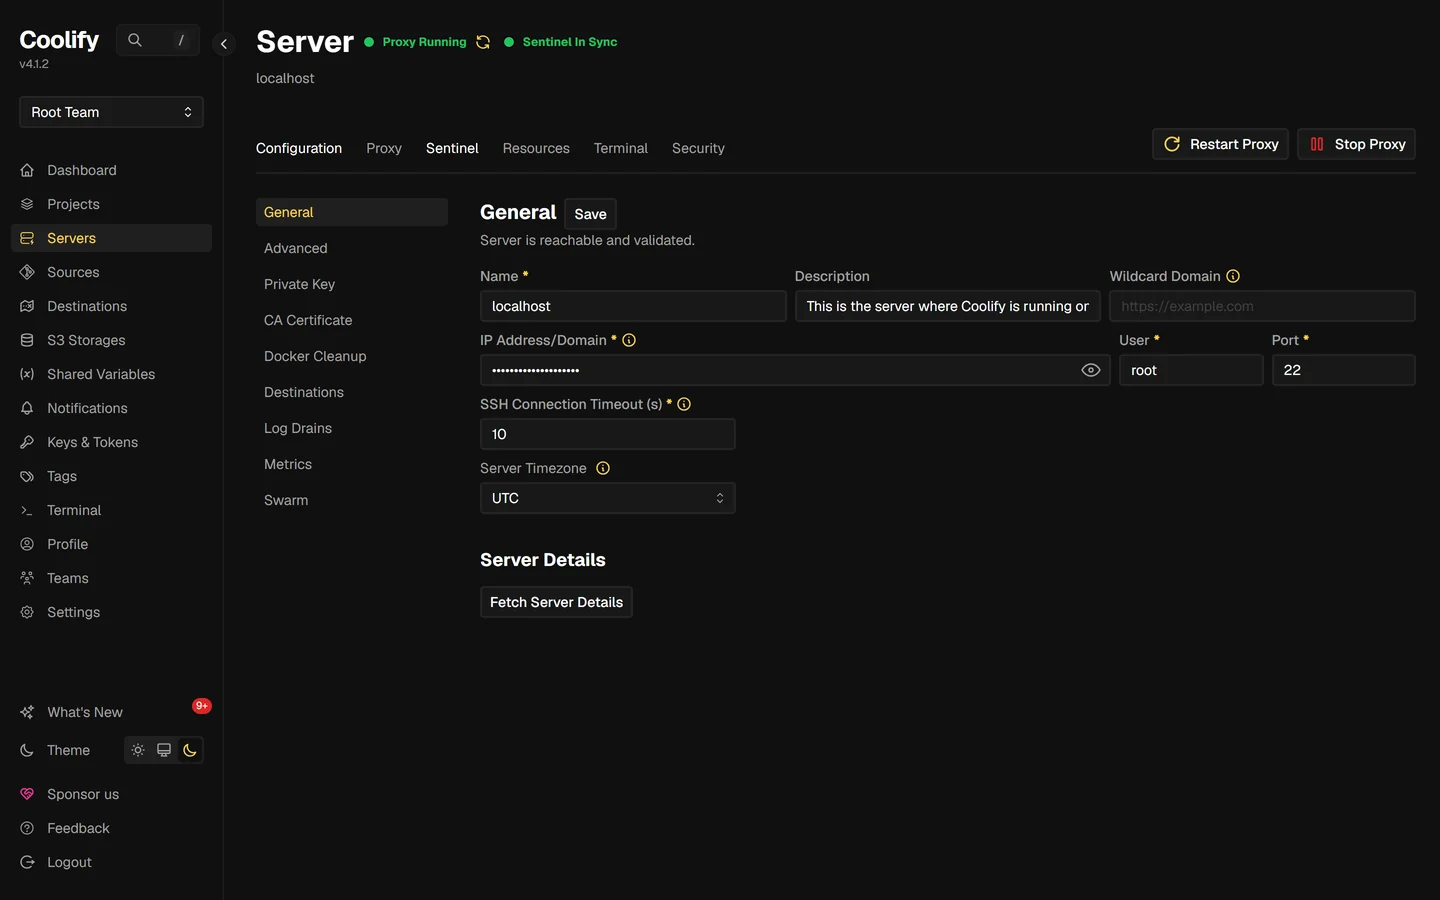Open Sources from its diamond icon
Screen dimensions: 1440x900
click(27, 272)
